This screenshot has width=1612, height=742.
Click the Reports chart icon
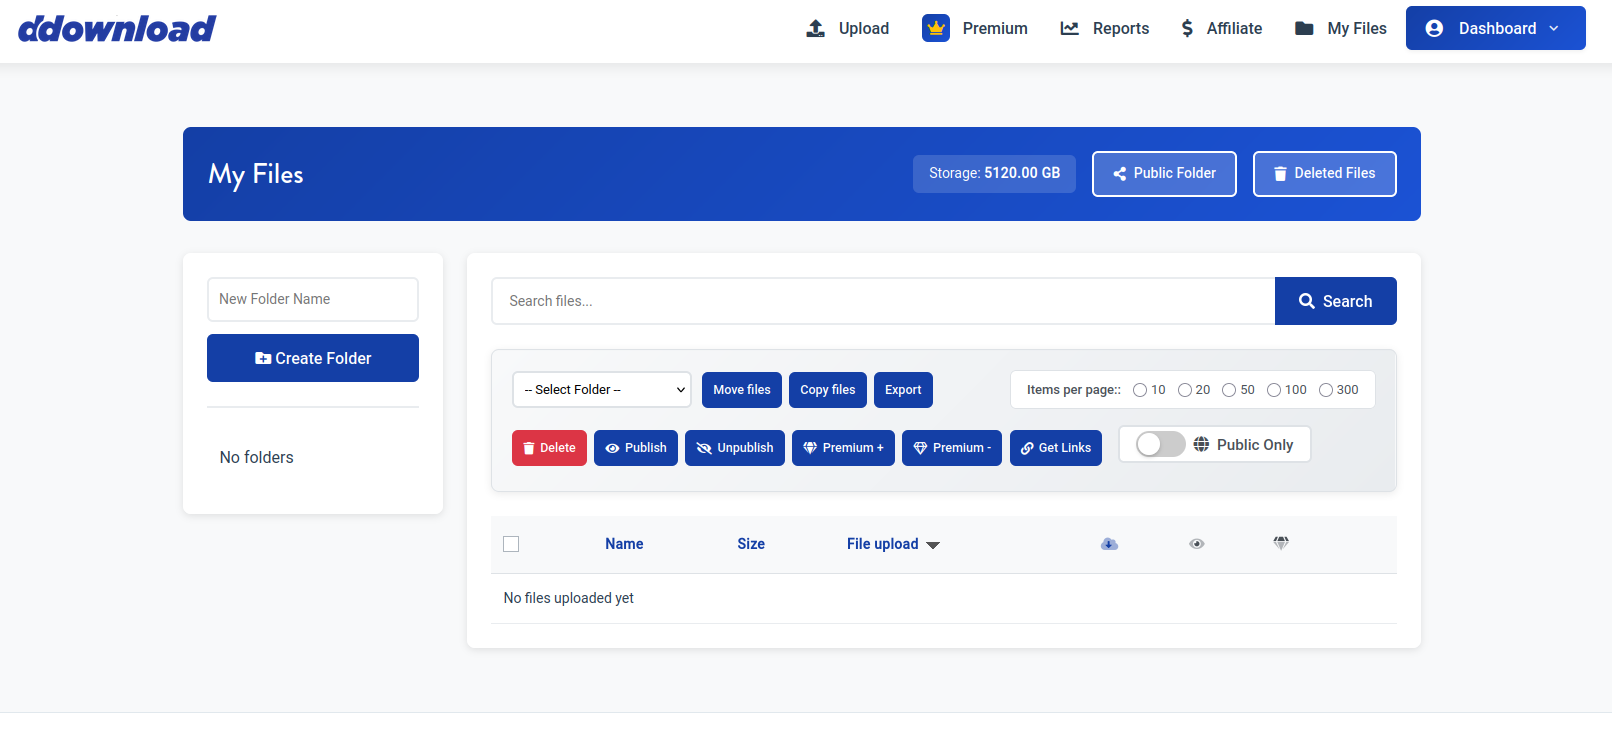click(1069, 28)
